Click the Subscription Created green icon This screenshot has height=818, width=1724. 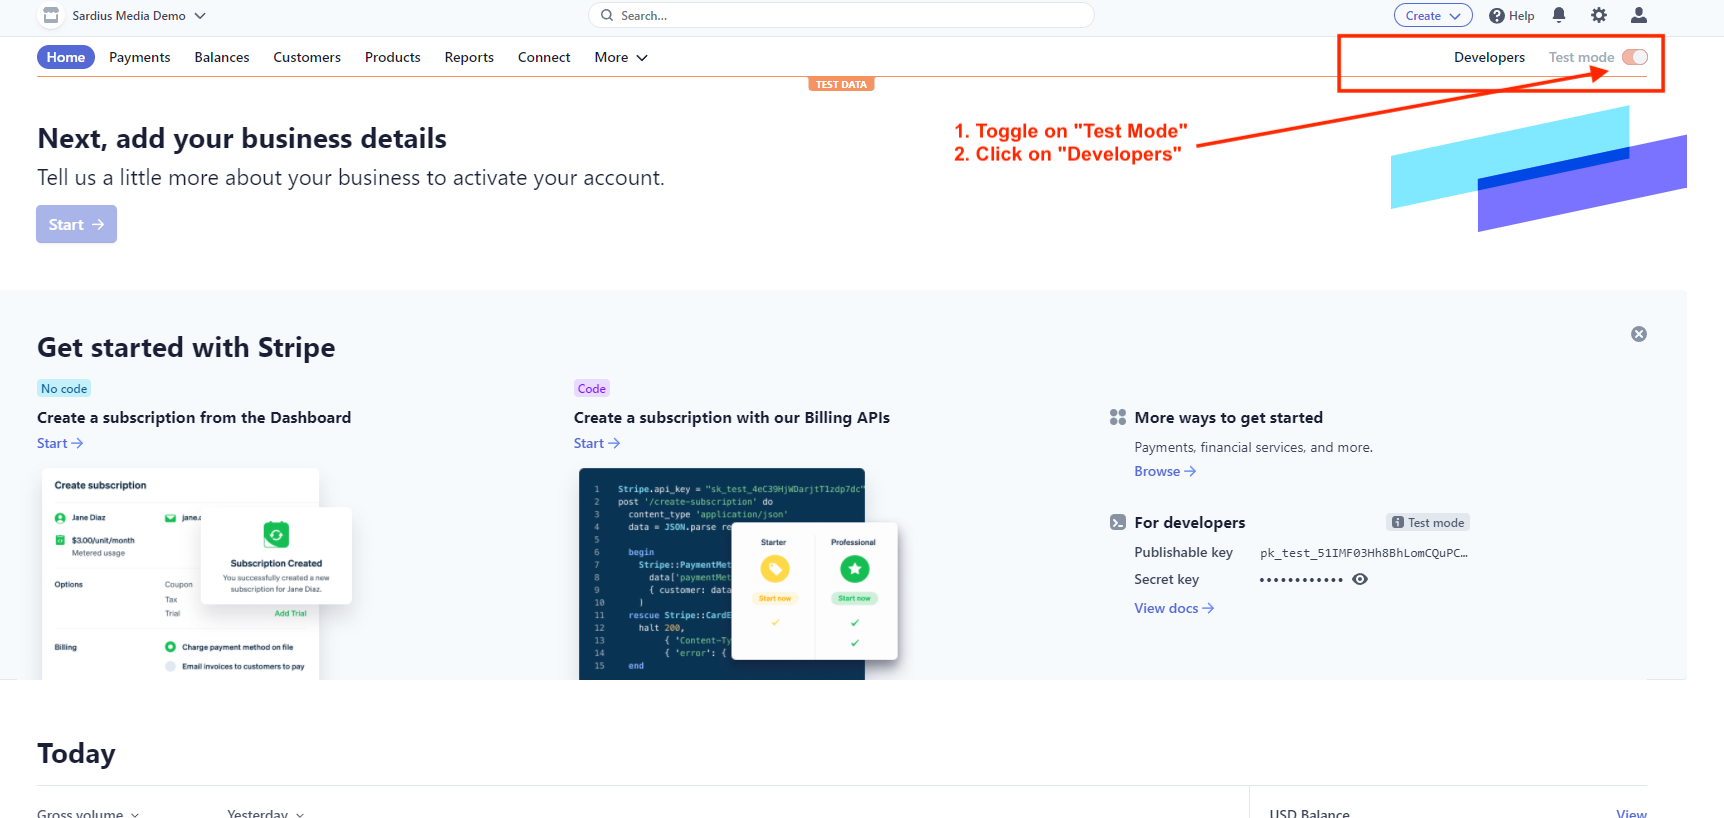(x=276, y=535)
